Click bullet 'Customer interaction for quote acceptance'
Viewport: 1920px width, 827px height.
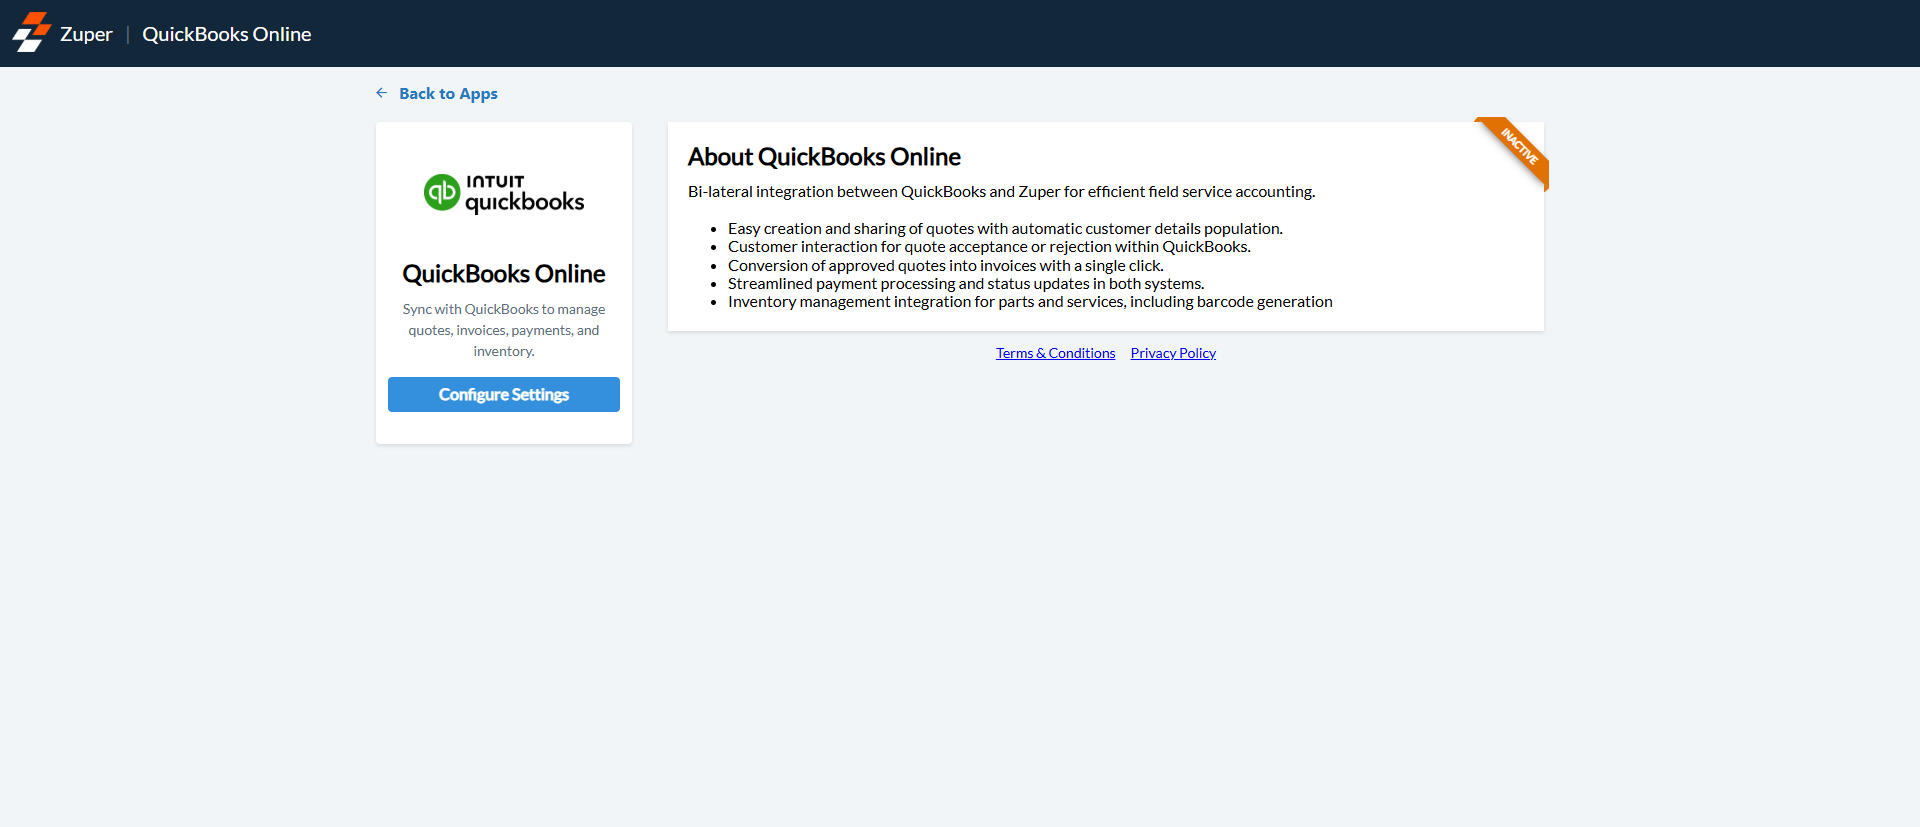point(989,247)
